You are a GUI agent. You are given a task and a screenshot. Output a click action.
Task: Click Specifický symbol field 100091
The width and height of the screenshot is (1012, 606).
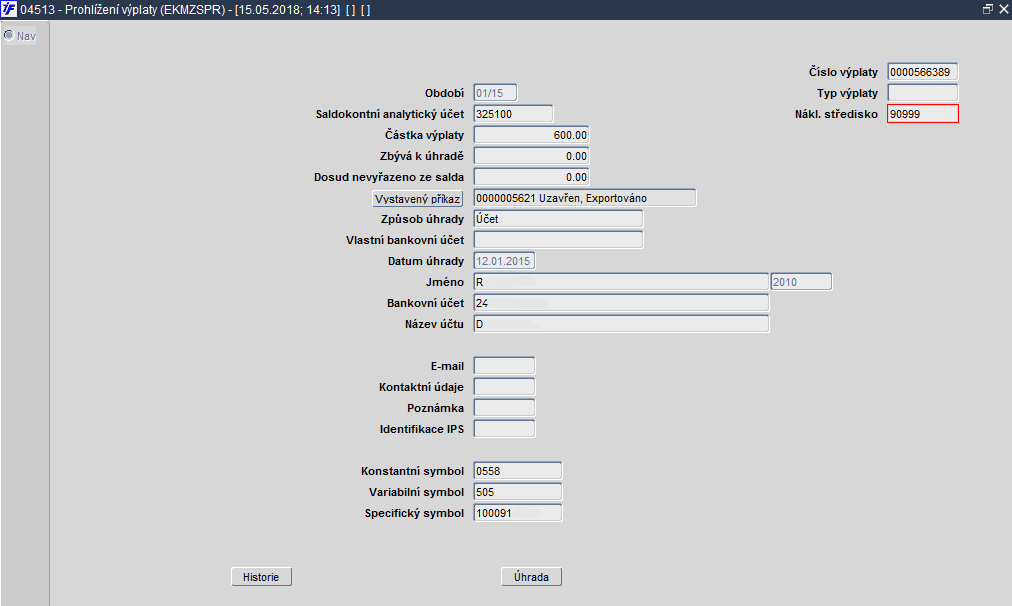(518, 512)
